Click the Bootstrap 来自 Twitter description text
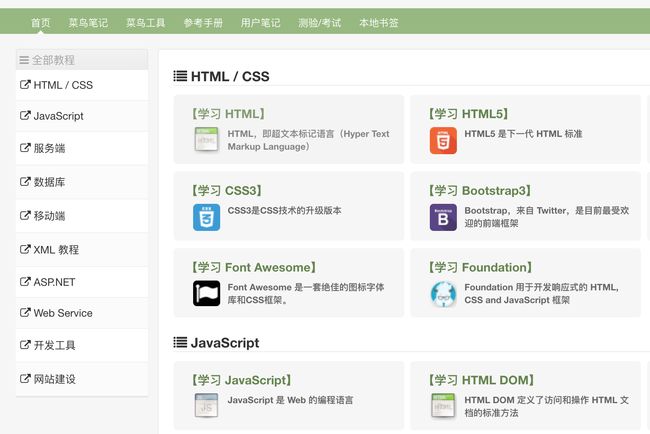 click(x=546, y=217)
